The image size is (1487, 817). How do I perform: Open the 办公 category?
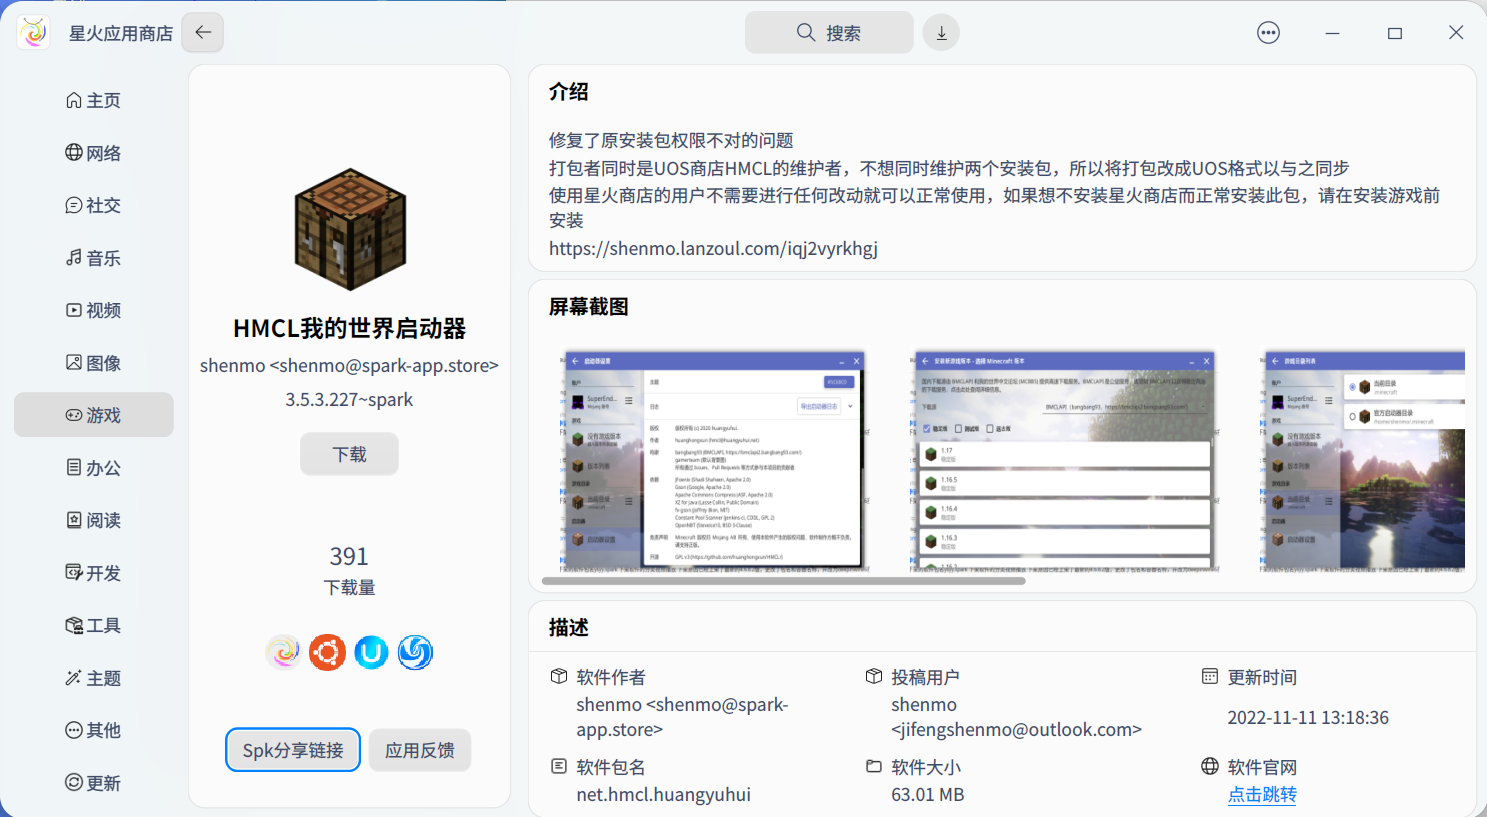pyautogui.click(x=94, y=468)
